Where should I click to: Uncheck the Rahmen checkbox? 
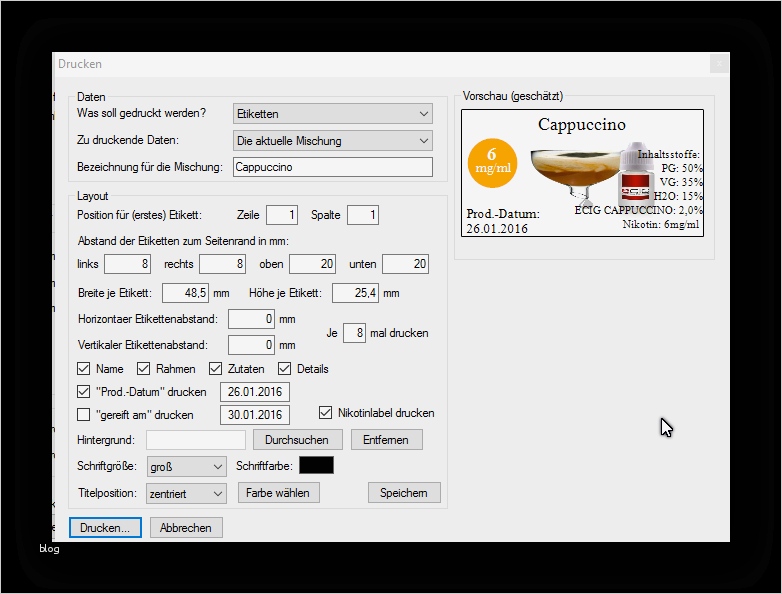coord(144,369)
